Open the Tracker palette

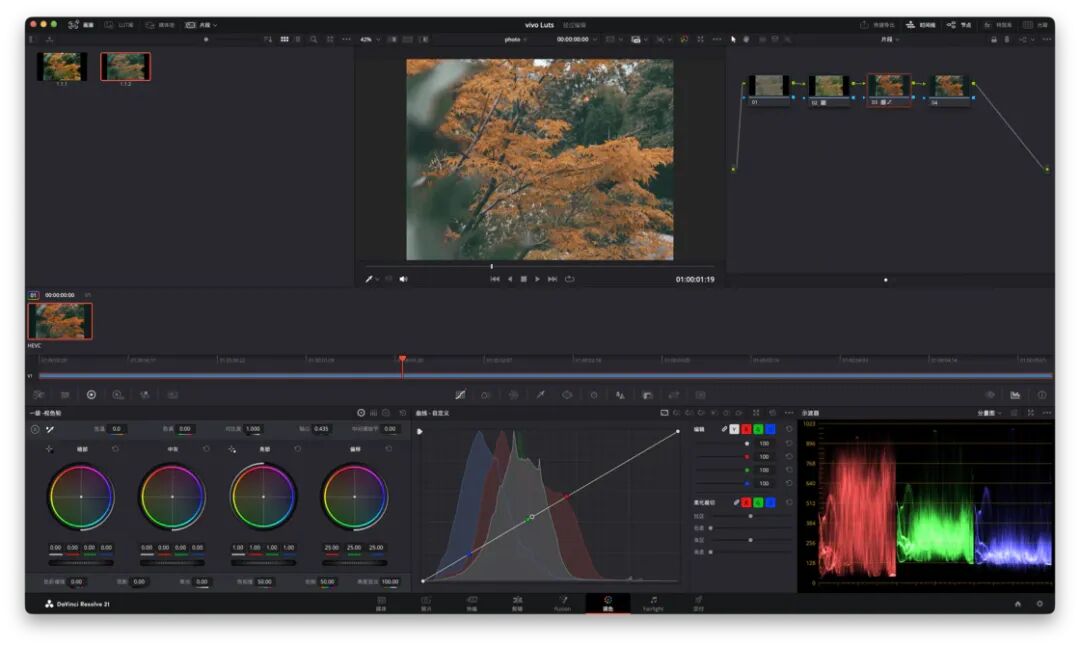[594, 395]
